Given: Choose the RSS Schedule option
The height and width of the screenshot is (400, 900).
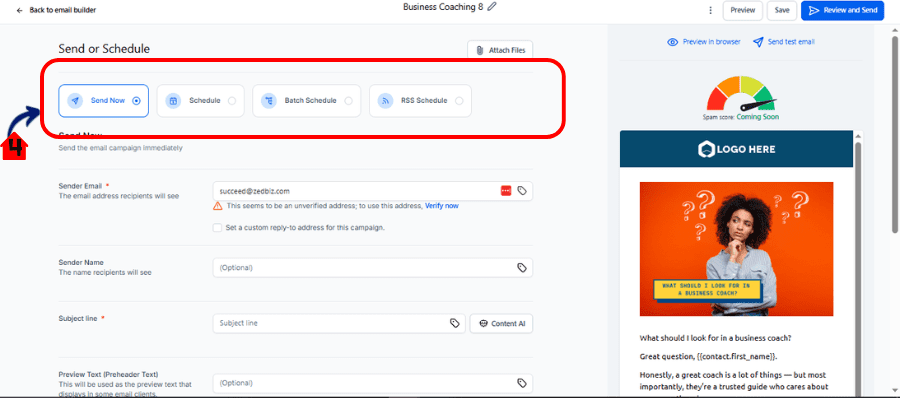Looking at the screenshot, I should coord(458,100).
